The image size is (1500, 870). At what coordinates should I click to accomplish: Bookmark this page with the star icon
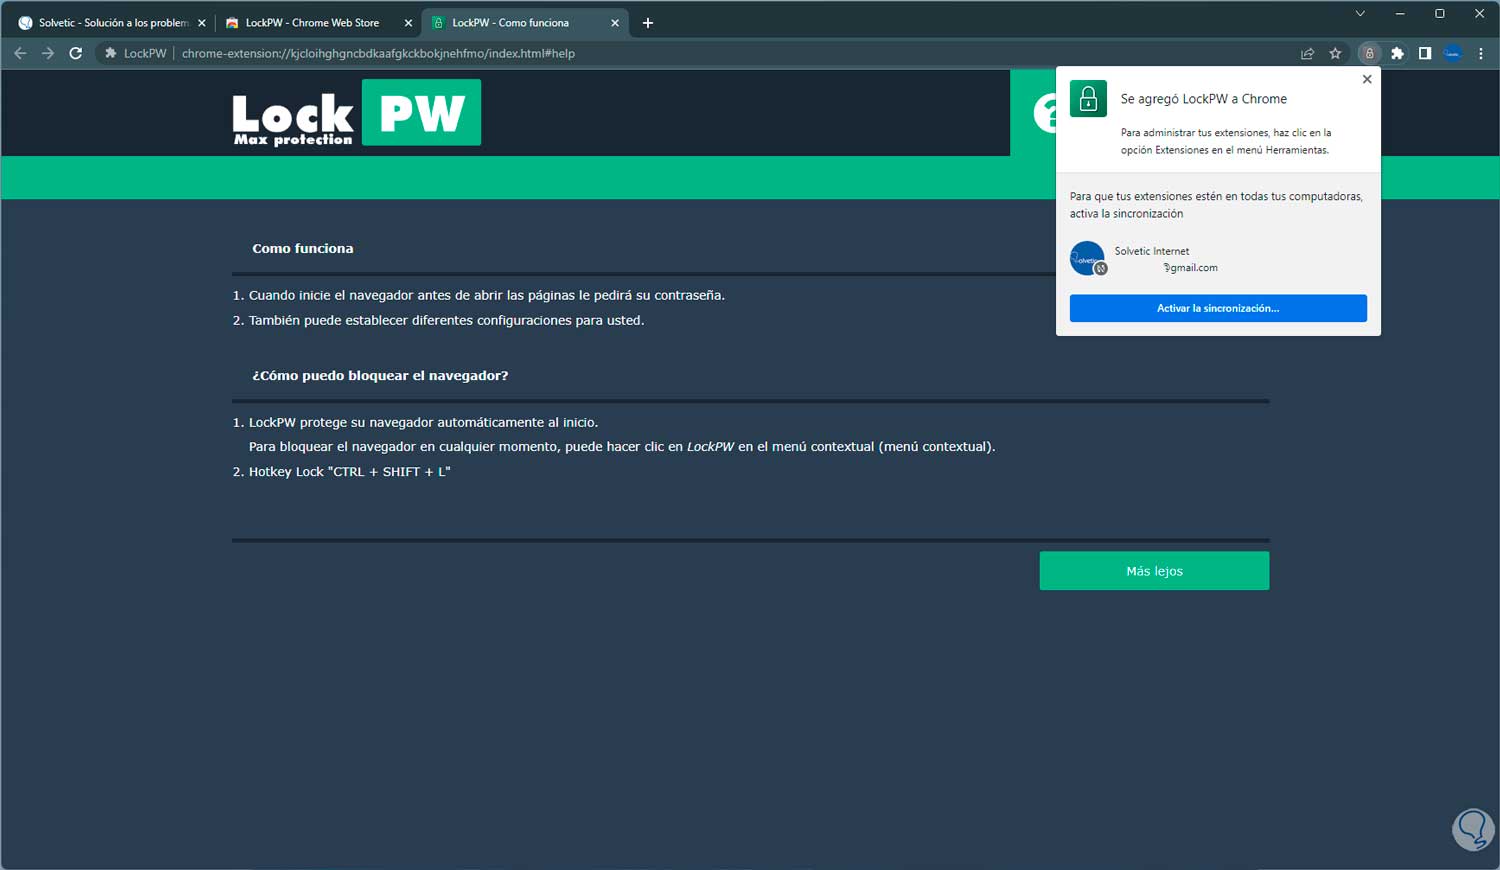(1335, 53)
